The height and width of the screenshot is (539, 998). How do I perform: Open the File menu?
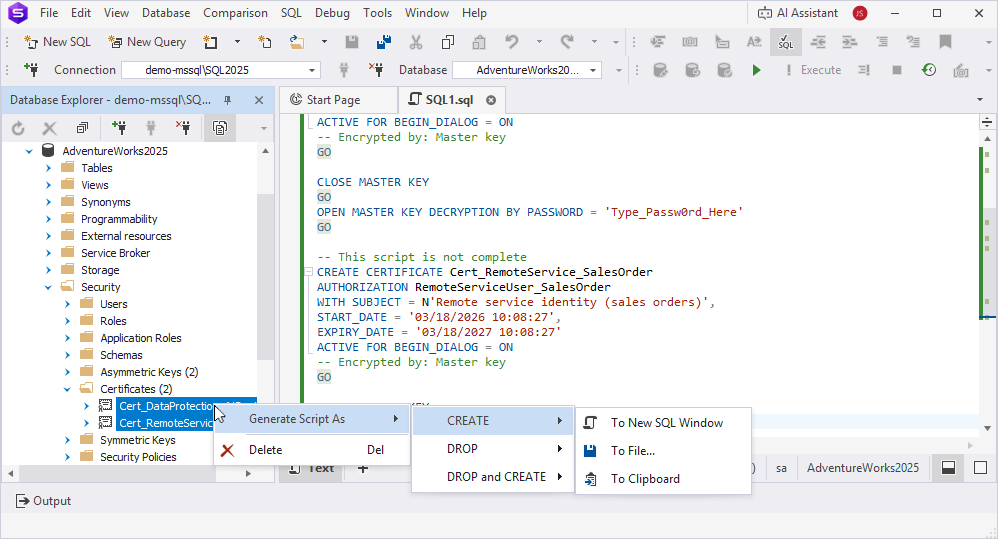click(x=49, y=13)
